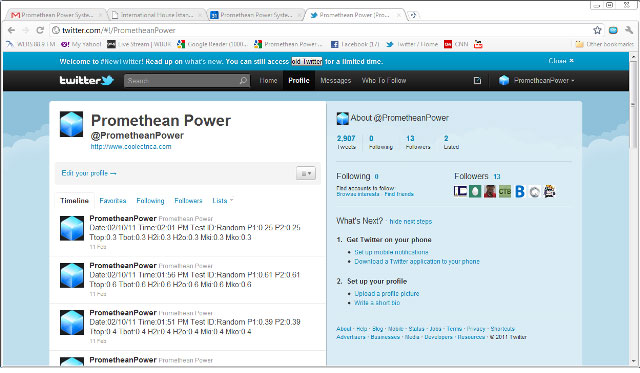Select the Timeline tab
The height and width of the screenshot is (373, 640).
(74, 200)
